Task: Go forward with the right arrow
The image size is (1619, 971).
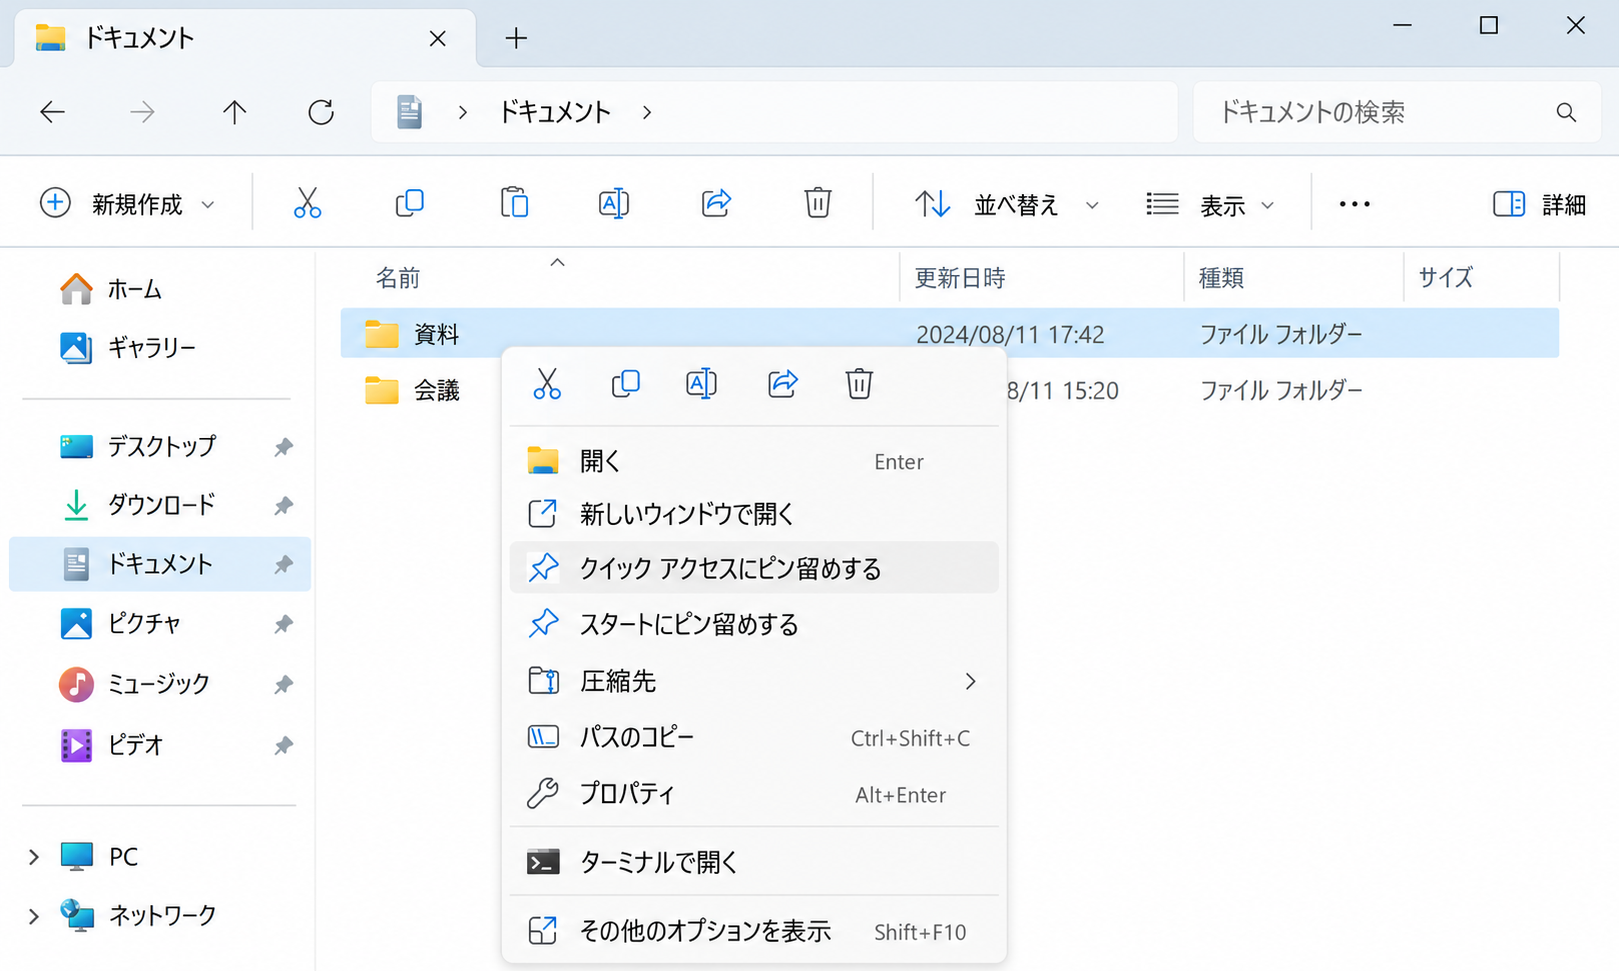Action: coord(142,112)
